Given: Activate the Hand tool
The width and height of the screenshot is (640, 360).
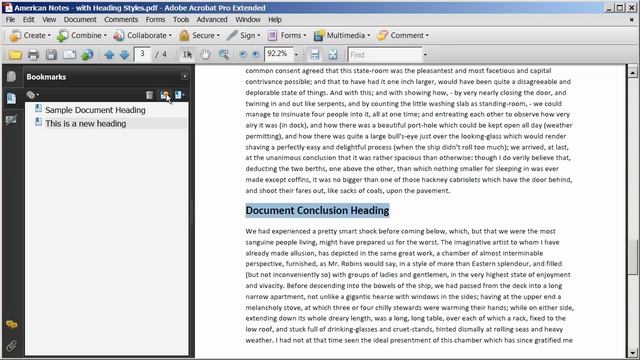Looking at the screenshot, I should 205,55.
